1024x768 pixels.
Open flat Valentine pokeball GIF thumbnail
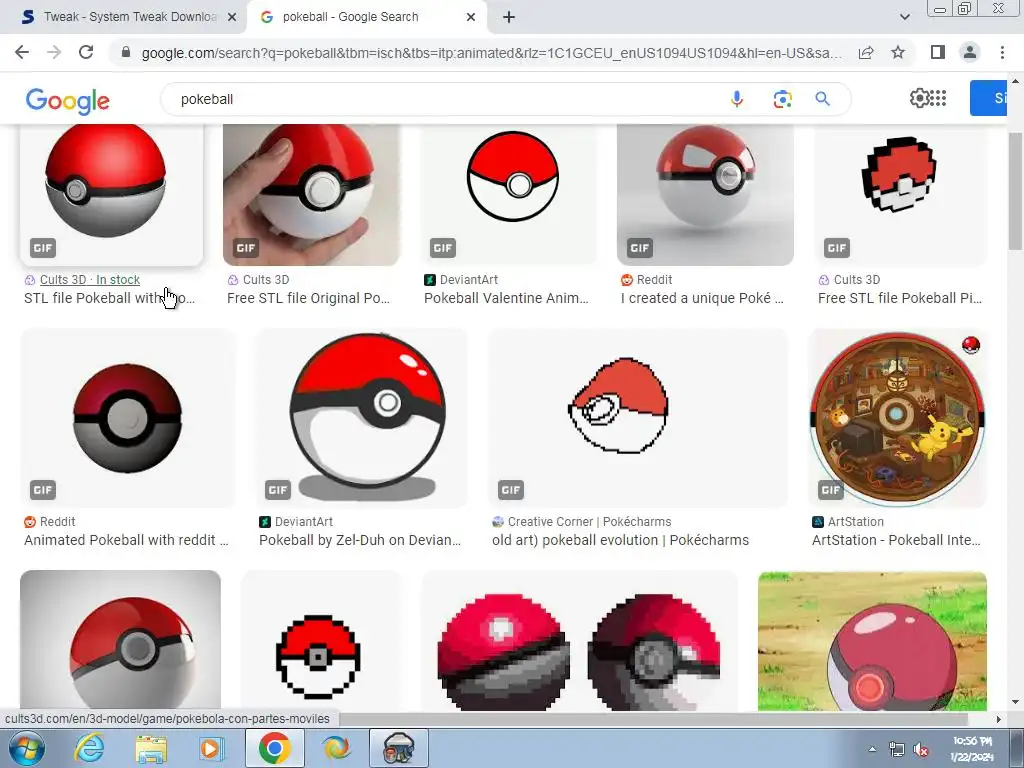(x=509, y=195)
